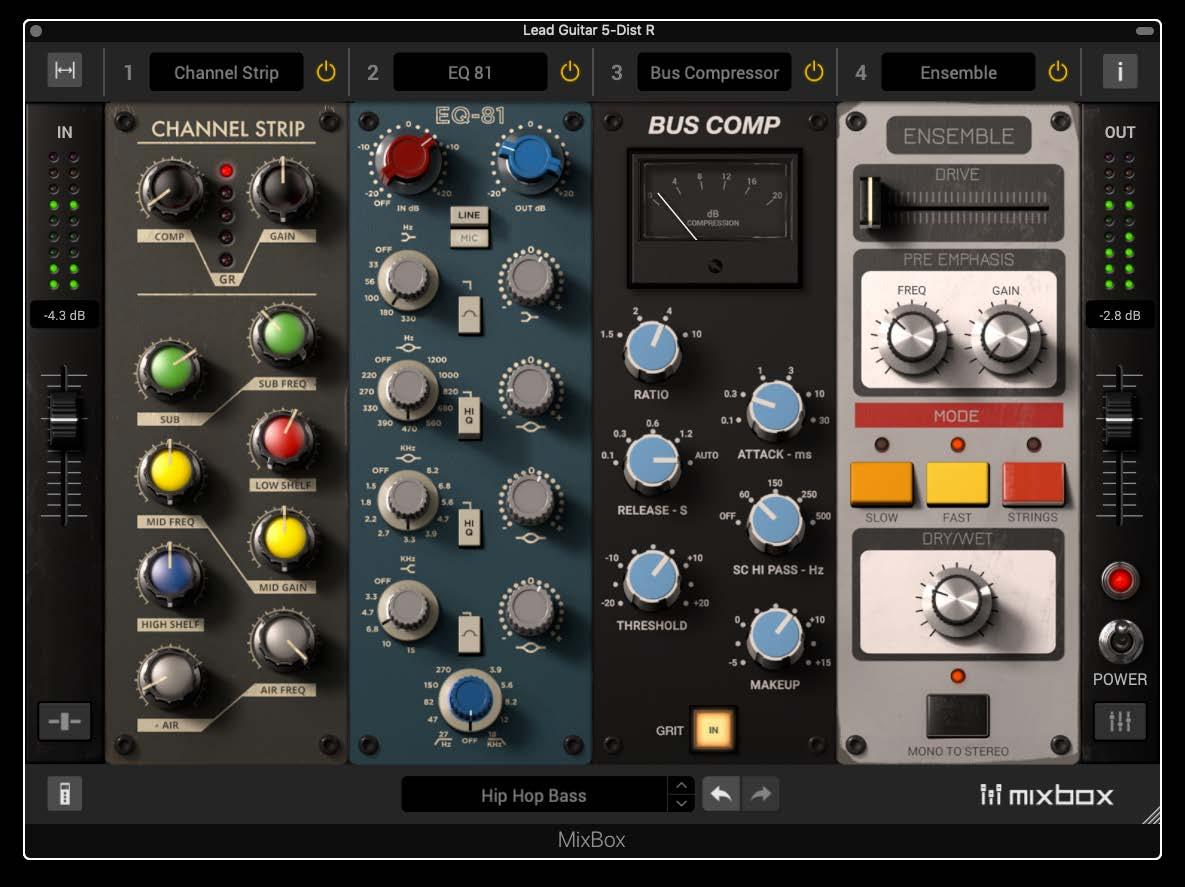Open the EQ 81 slot selector
This screenshot has height=887, width=1185.
pos(470,73)
